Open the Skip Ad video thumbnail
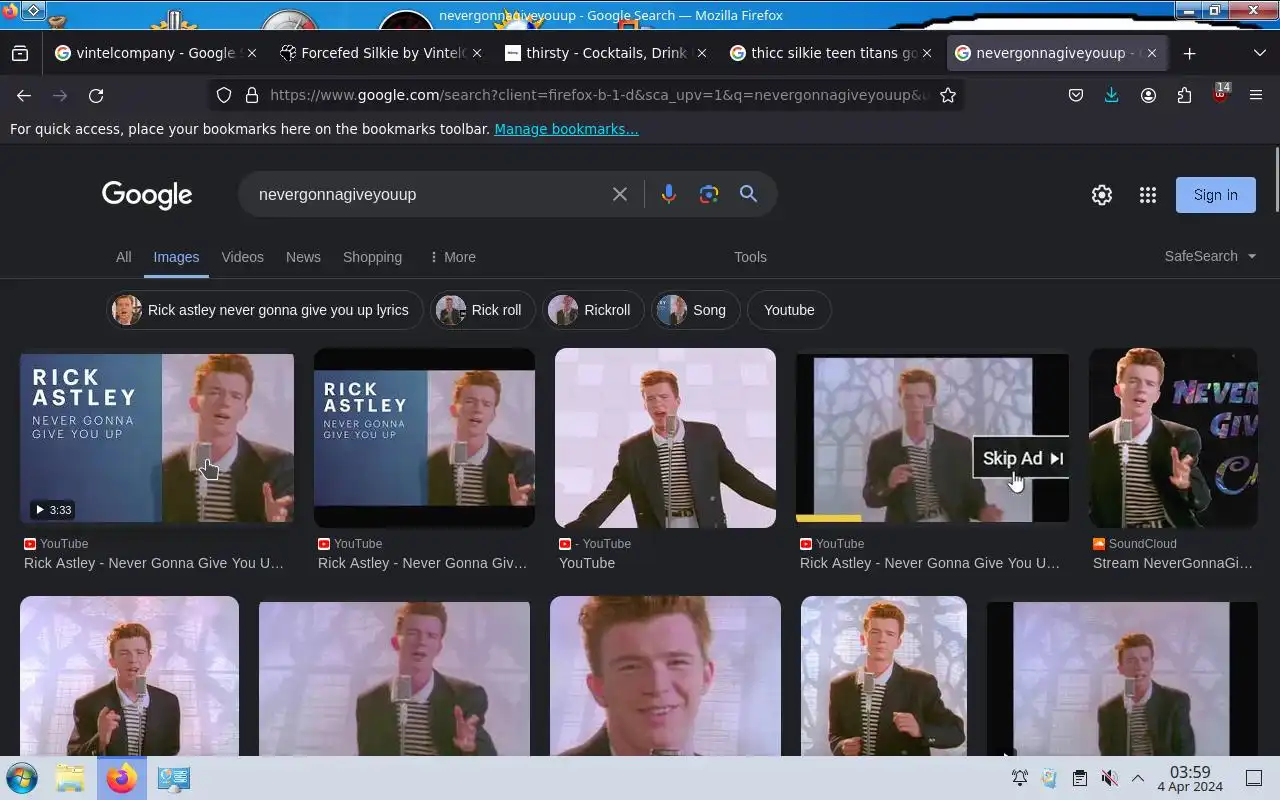 pos(932,437)
